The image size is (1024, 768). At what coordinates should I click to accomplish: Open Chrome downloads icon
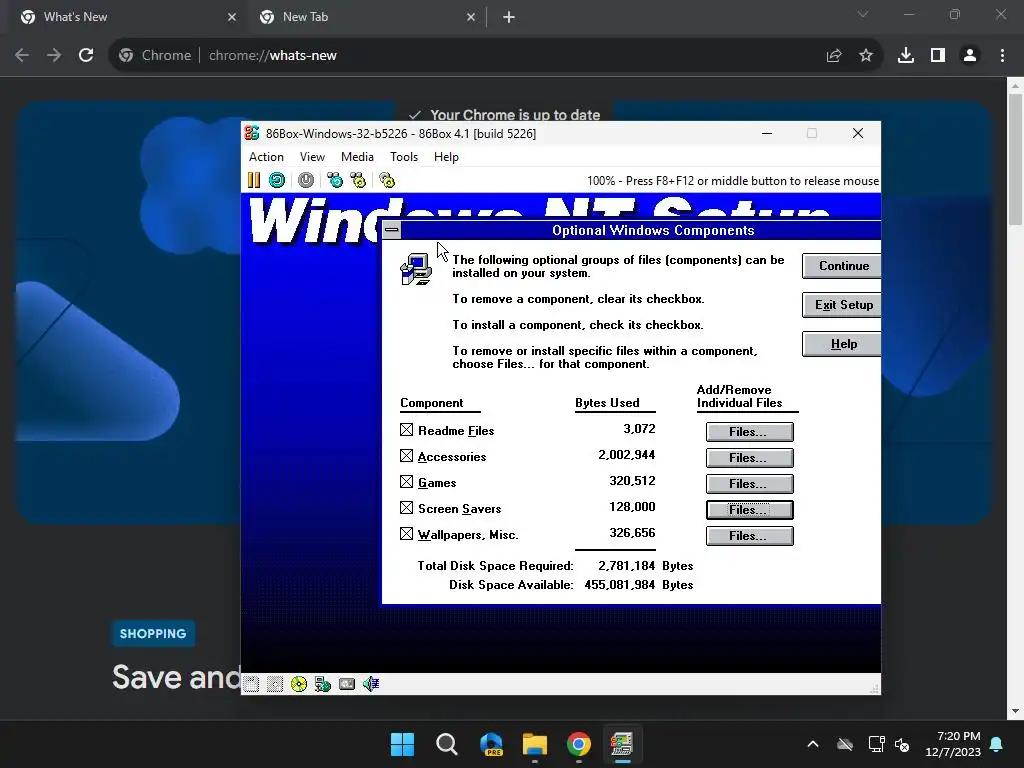[x=906, y=56]
